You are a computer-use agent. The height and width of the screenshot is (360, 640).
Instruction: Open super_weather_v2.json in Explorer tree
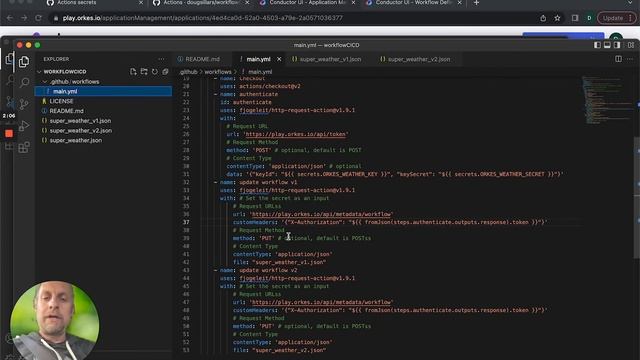pyautogui.click(x=103, y=131)
